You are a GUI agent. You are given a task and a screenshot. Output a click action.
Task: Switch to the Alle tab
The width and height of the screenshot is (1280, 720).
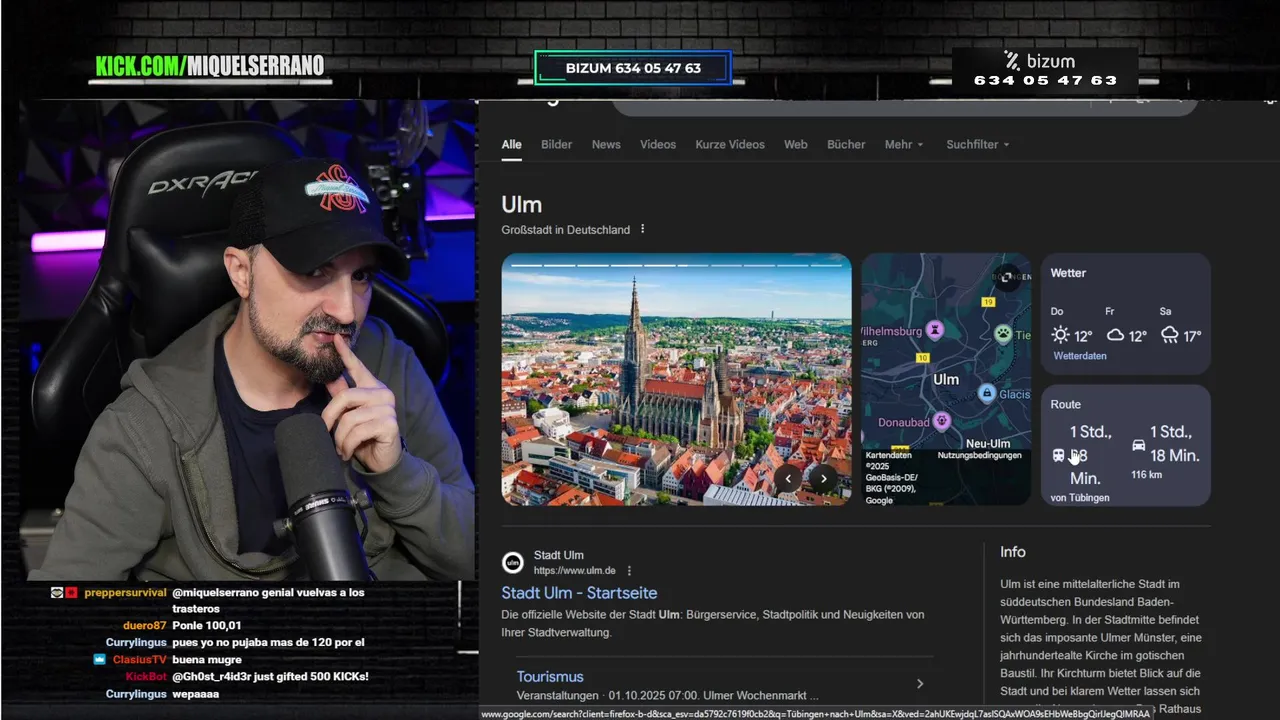[512, 144]
